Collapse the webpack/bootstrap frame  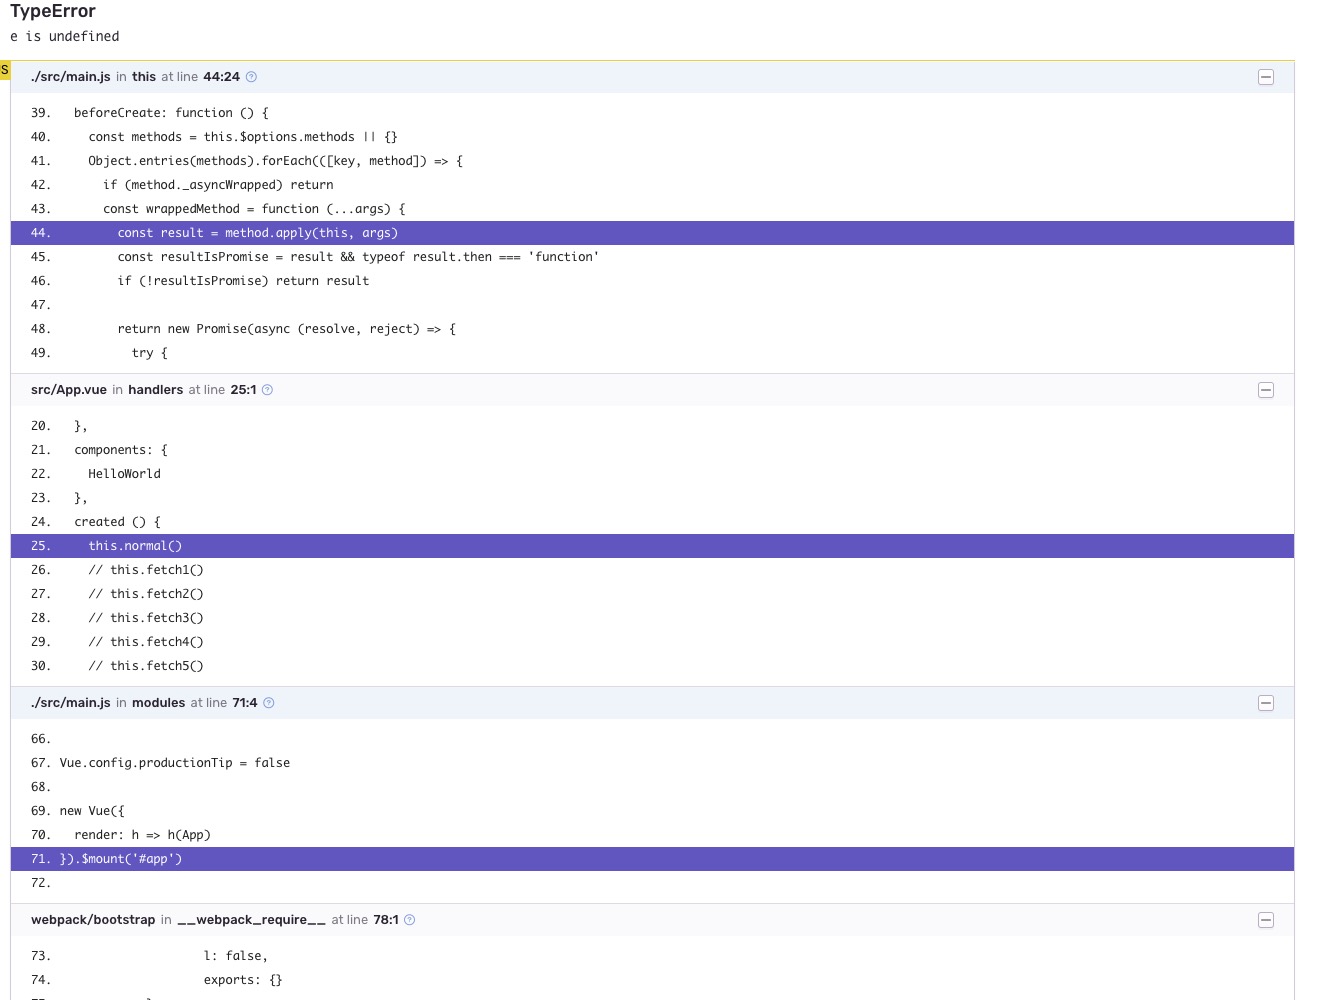click(x=1266, y=920)
